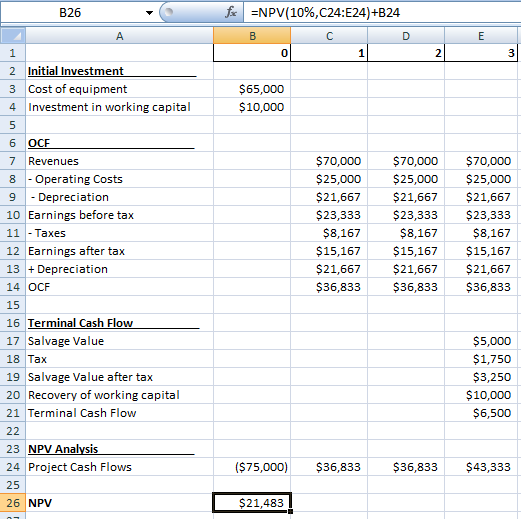Select year 2 Operating Costs $25,000 cell

pos(406,179)
